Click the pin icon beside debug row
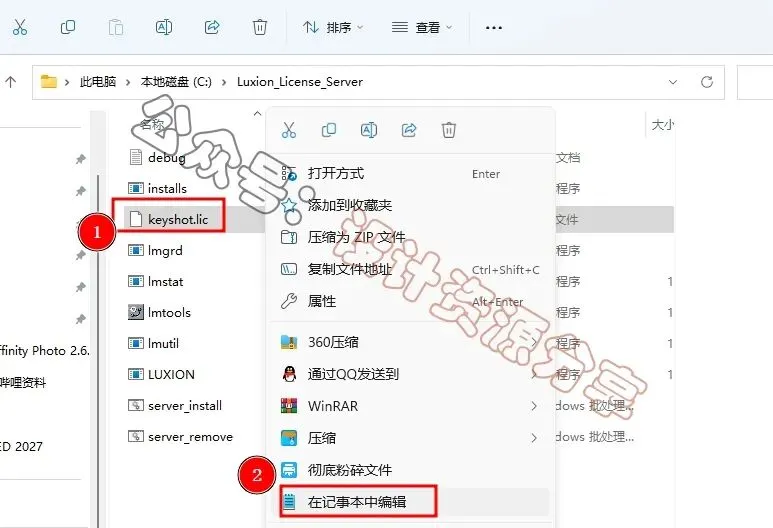The width and height of the screenshot is (773, 528). (80, 159)
